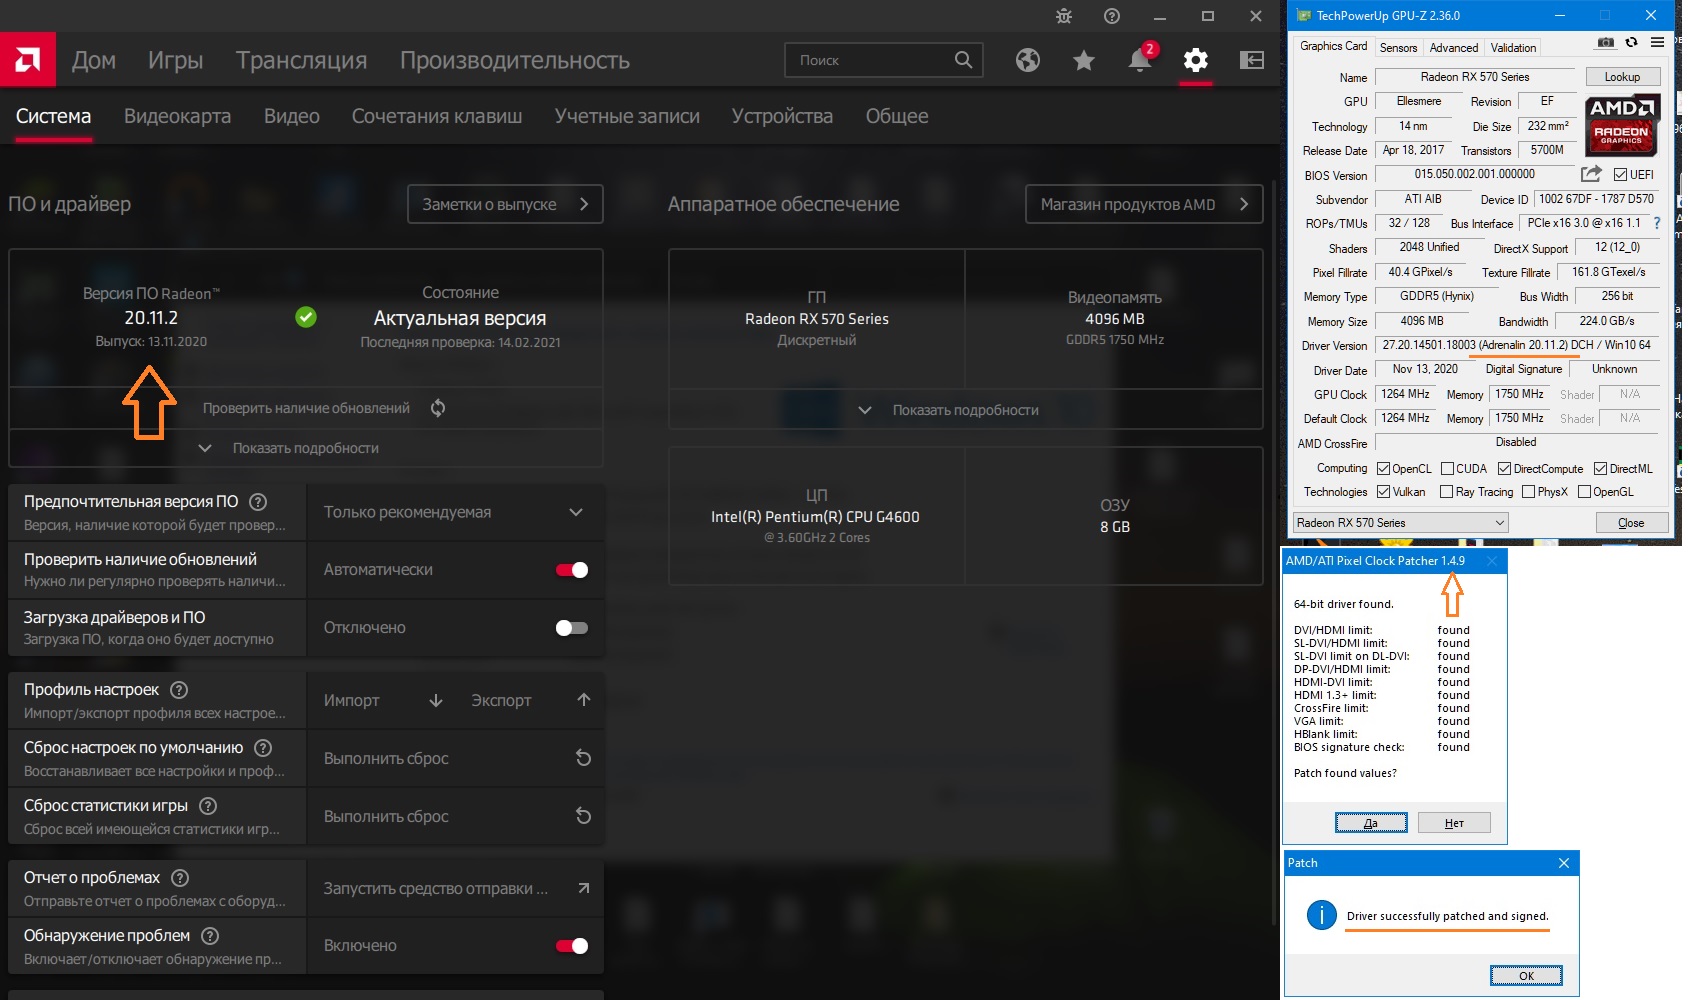Click the GPU-Z refresh icon
This screenshot has height=1000, width=1688.
(1631, 43)
